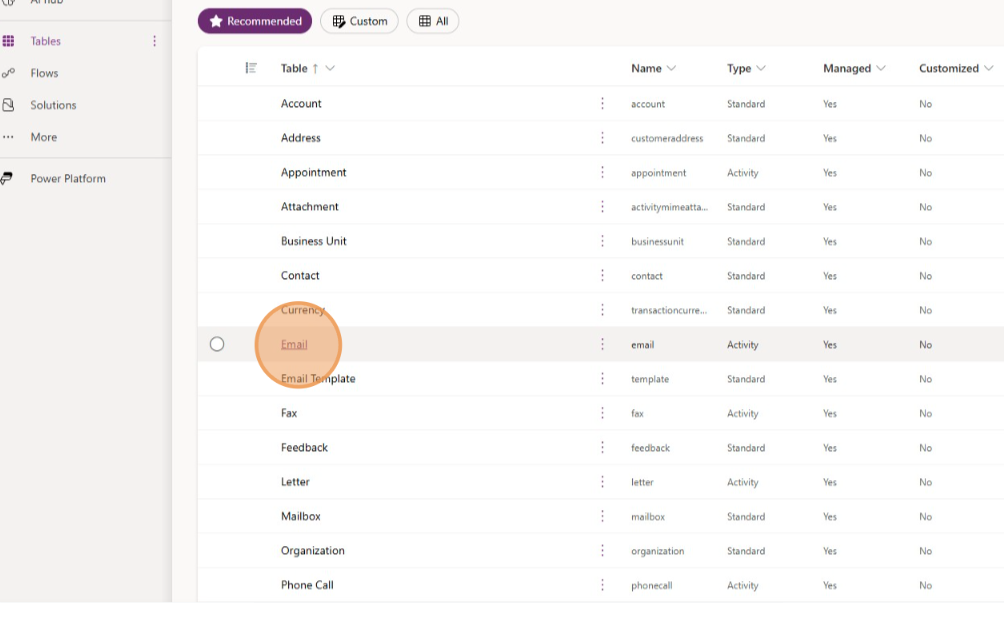The image size is (1004, 620).
Task: Click the phonecall name cell
Action: [651, 586]
